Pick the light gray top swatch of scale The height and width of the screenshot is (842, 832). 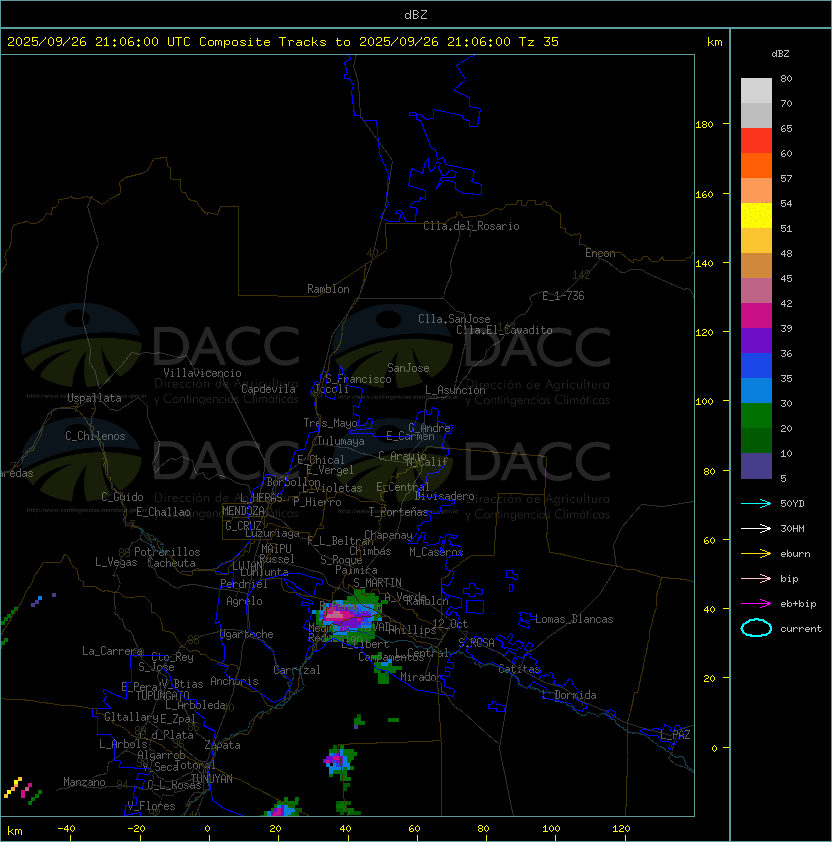(756, 91)
